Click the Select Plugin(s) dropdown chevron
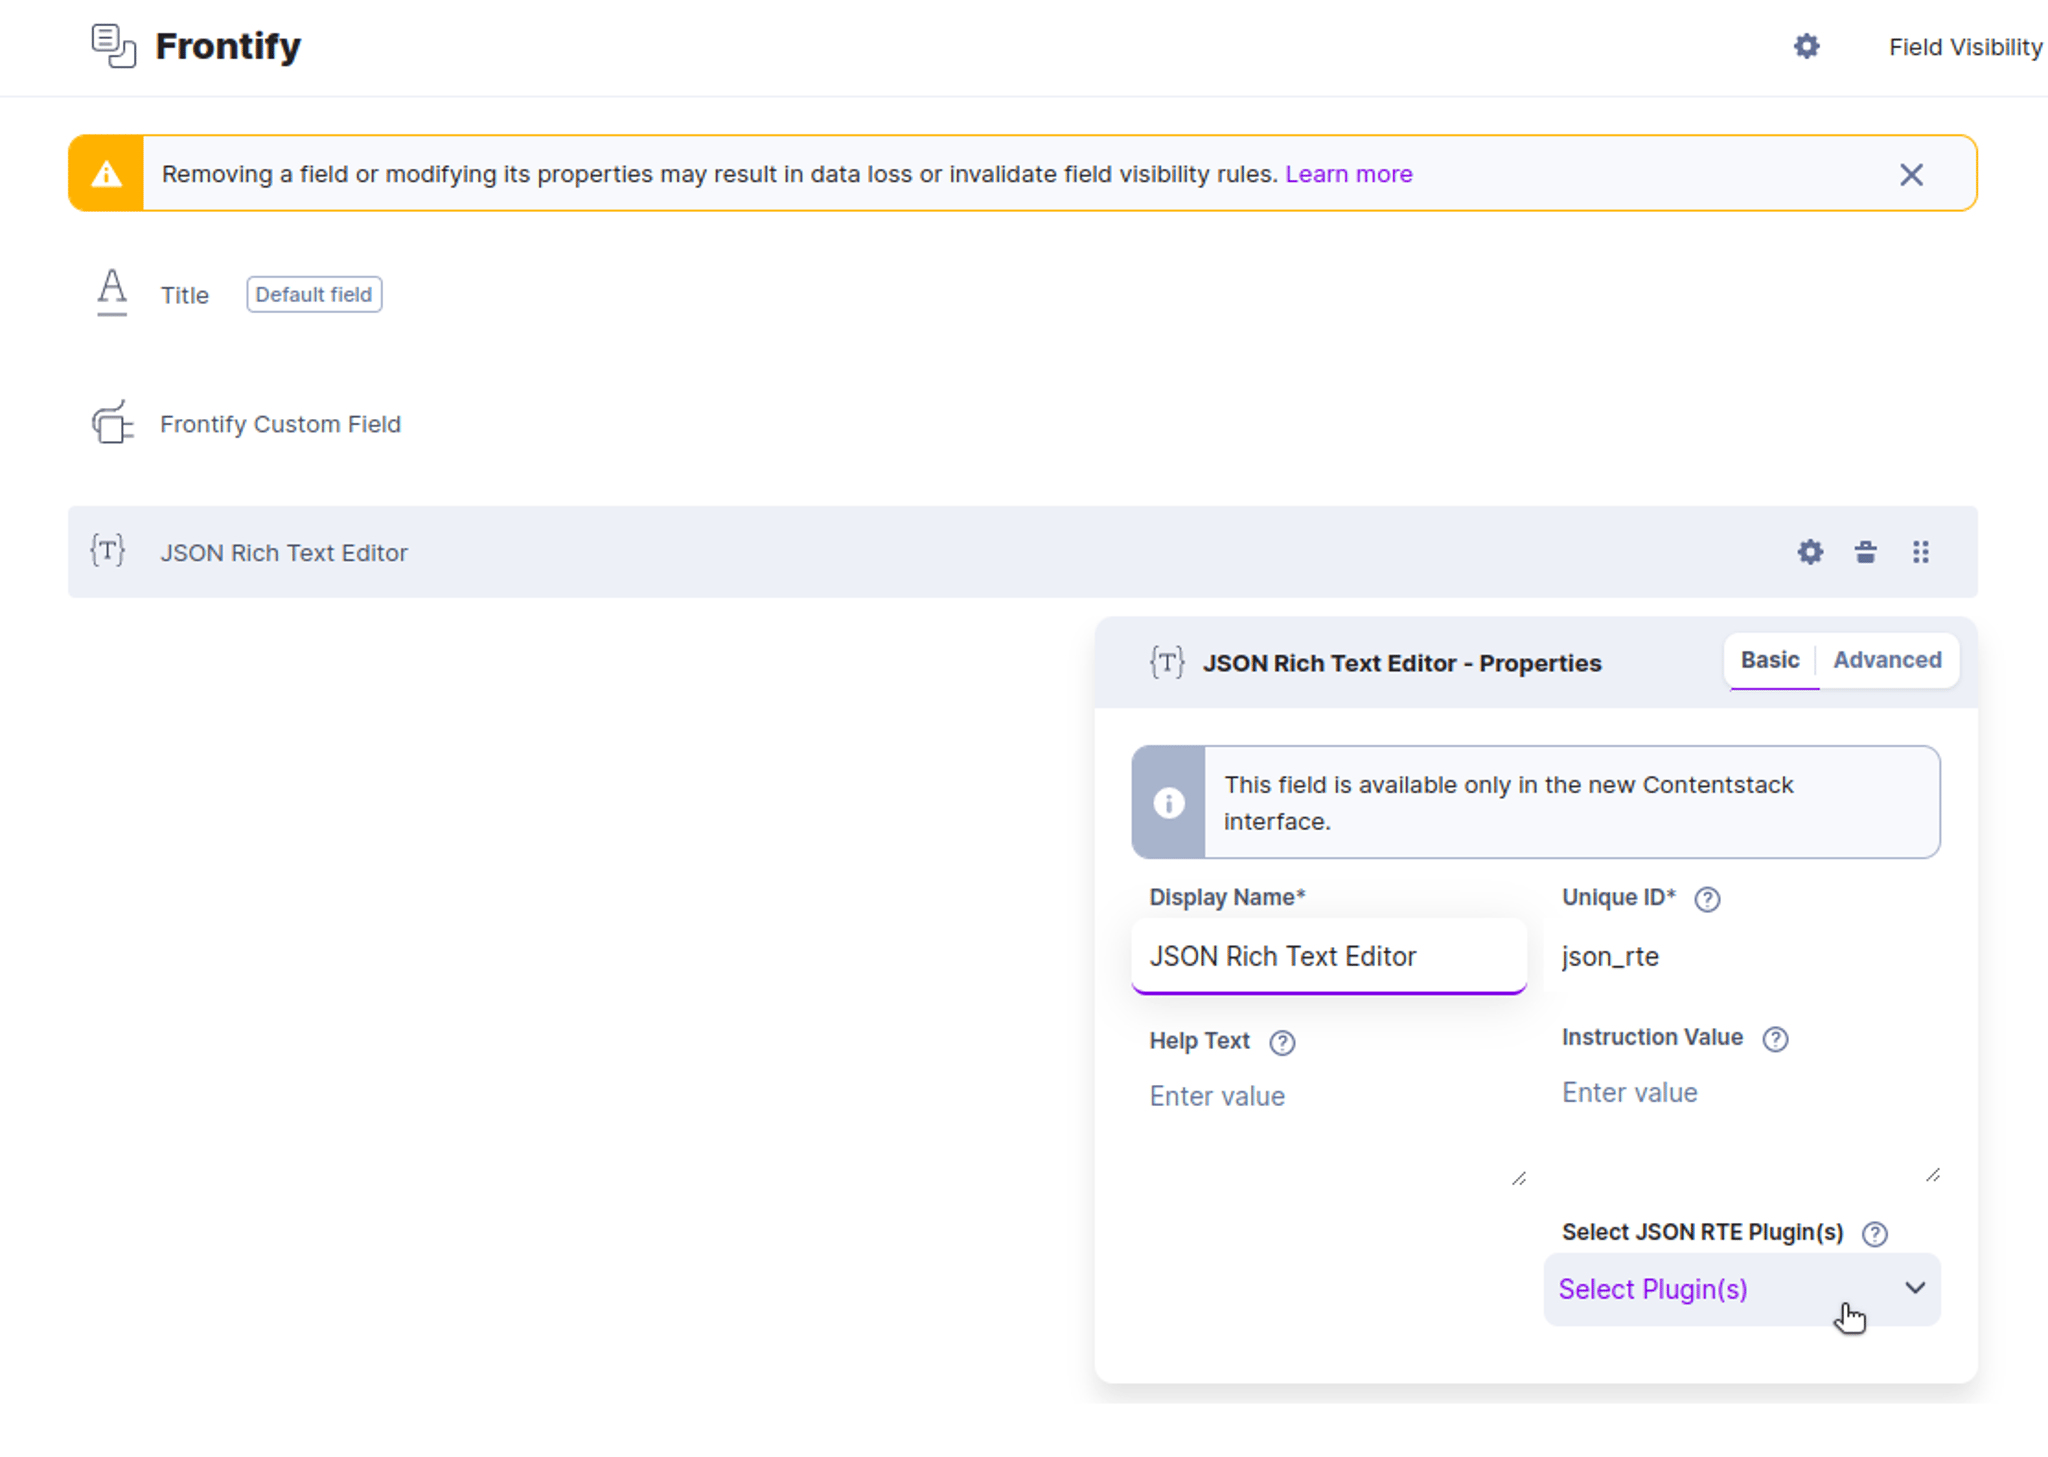The height and width of the screenshot is (1457, 2048). 1914,1288
